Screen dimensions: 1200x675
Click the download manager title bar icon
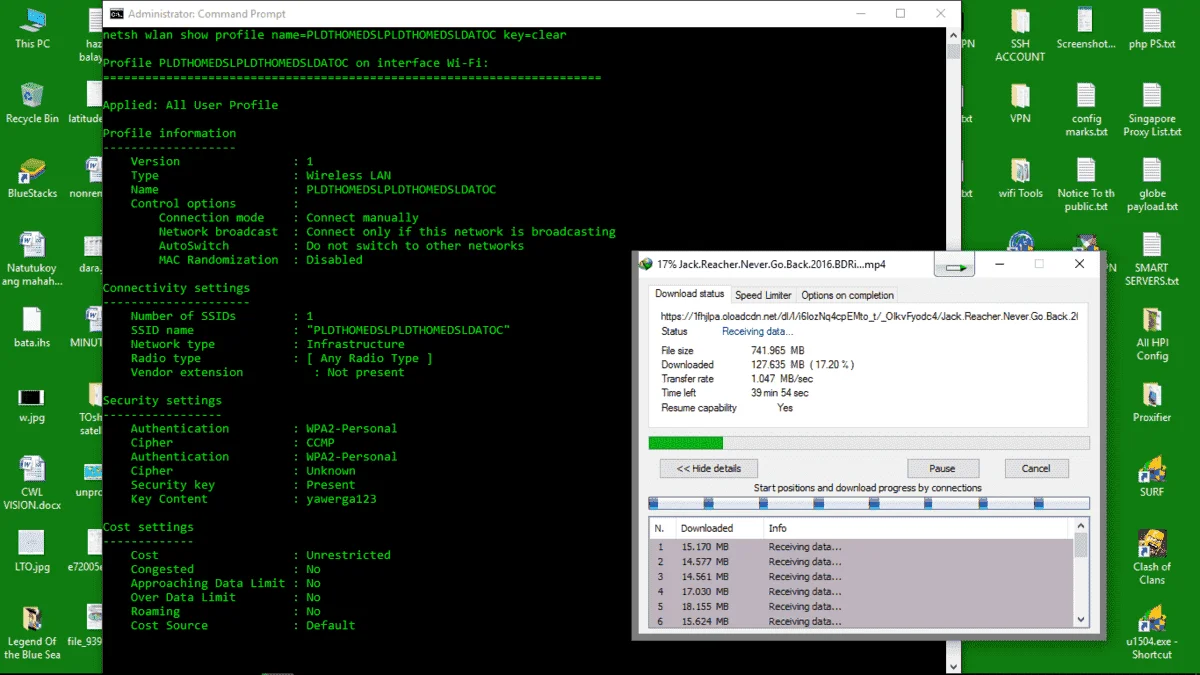[x=646, y=265]
